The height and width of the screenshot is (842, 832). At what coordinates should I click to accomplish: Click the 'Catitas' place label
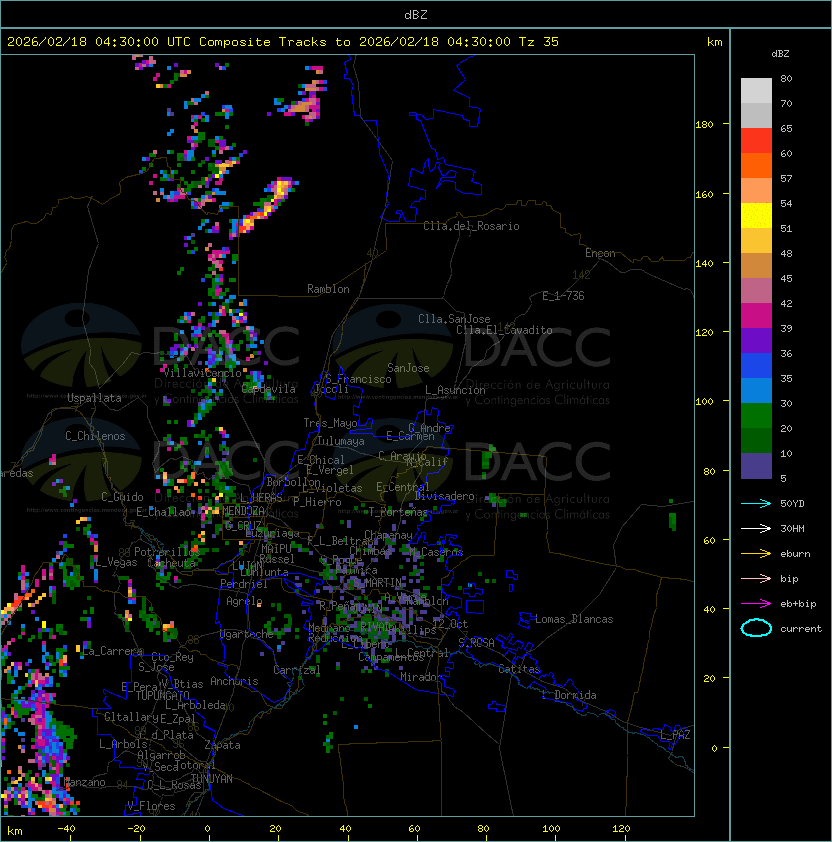[x=519, y=669]
